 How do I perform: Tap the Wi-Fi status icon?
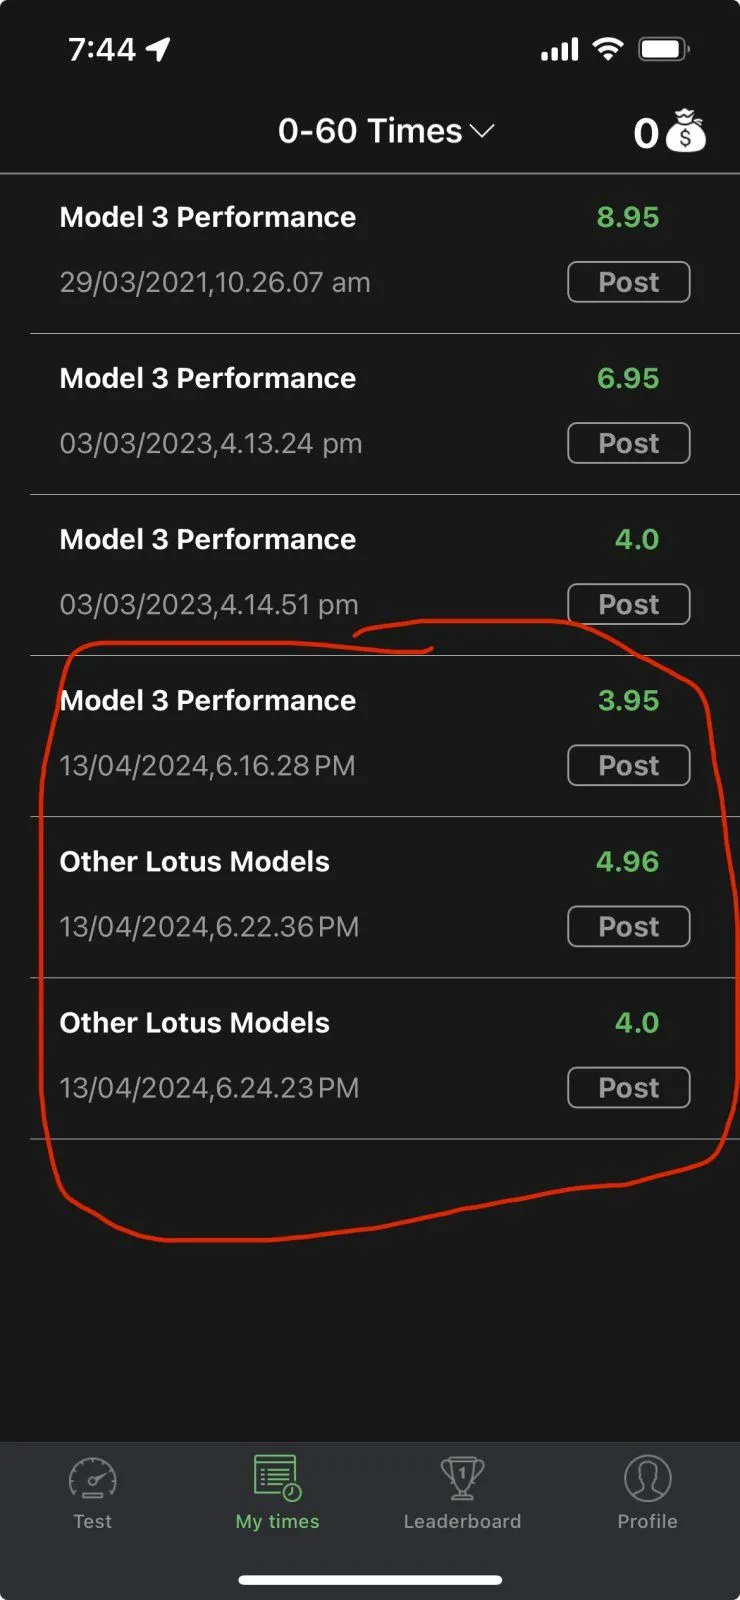click(607, 49)
